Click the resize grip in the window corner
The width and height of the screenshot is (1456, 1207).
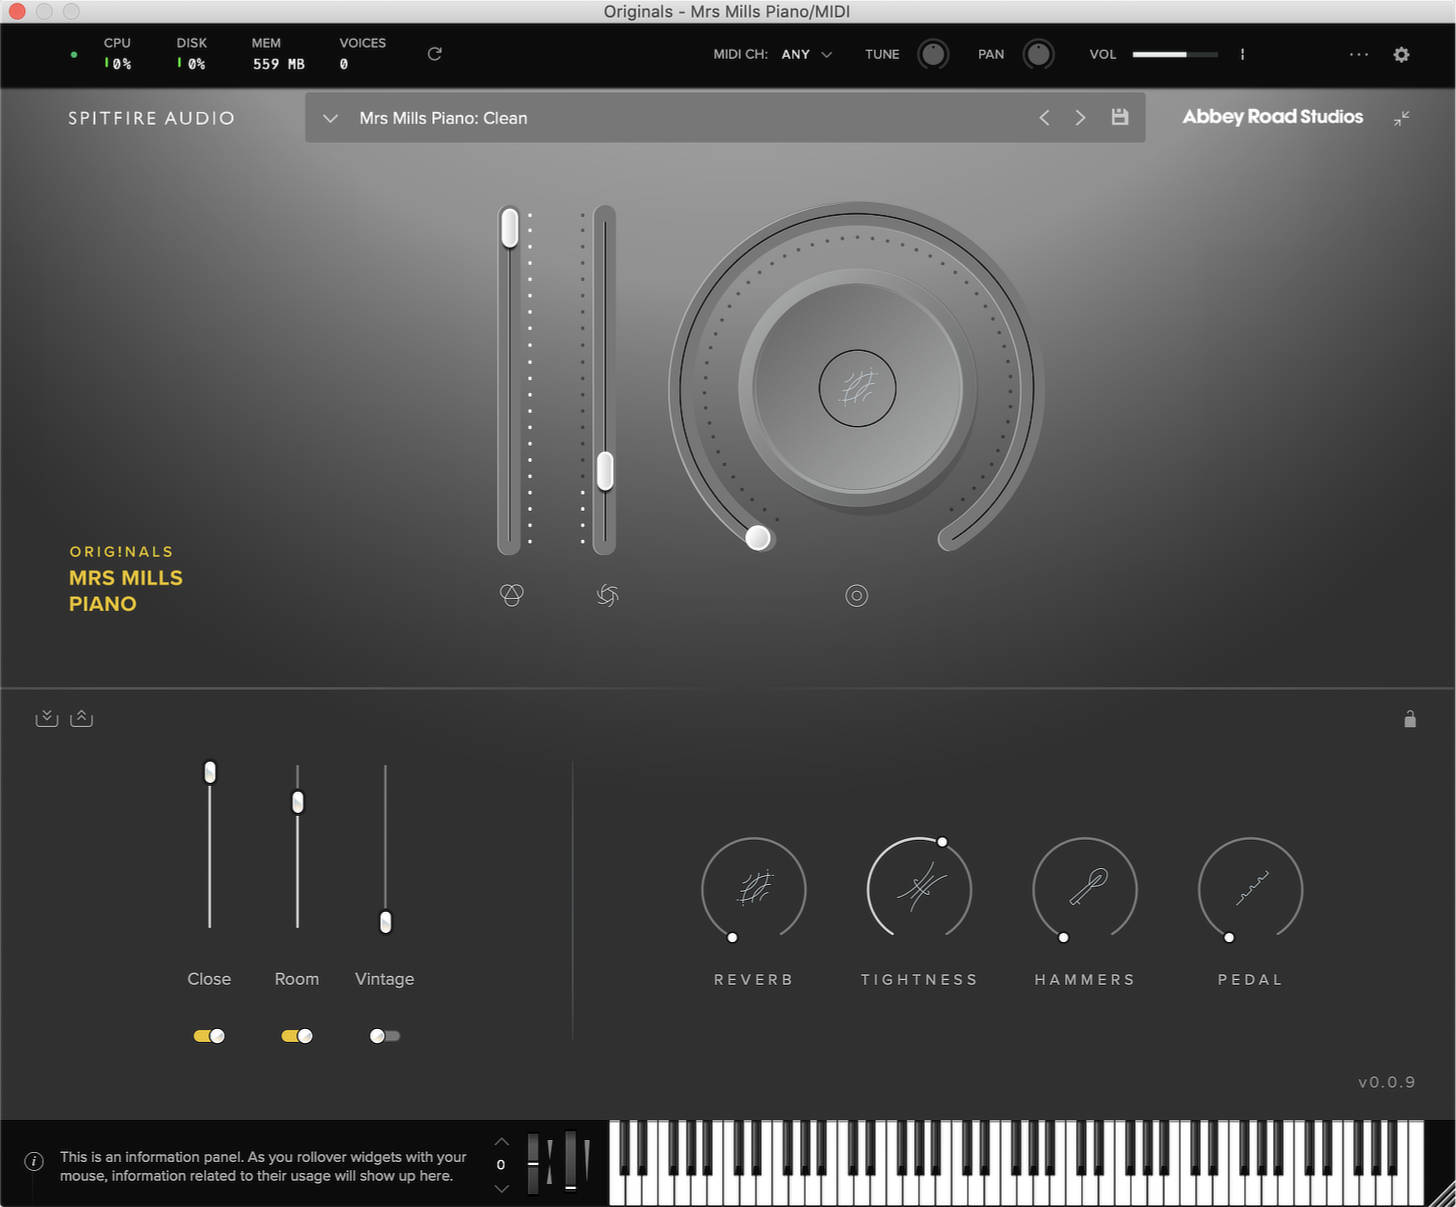coord(1442,1193)
